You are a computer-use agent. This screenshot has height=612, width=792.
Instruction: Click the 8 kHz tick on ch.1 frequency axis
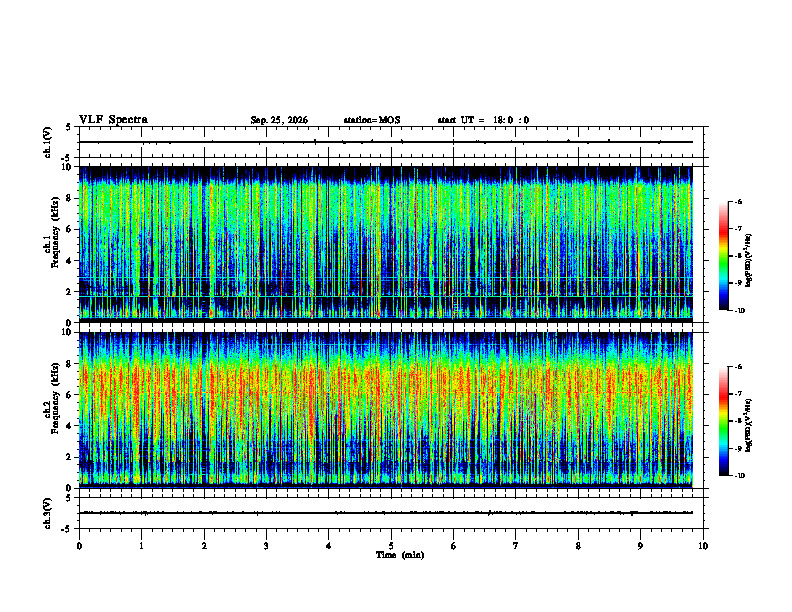click(73, 198)
